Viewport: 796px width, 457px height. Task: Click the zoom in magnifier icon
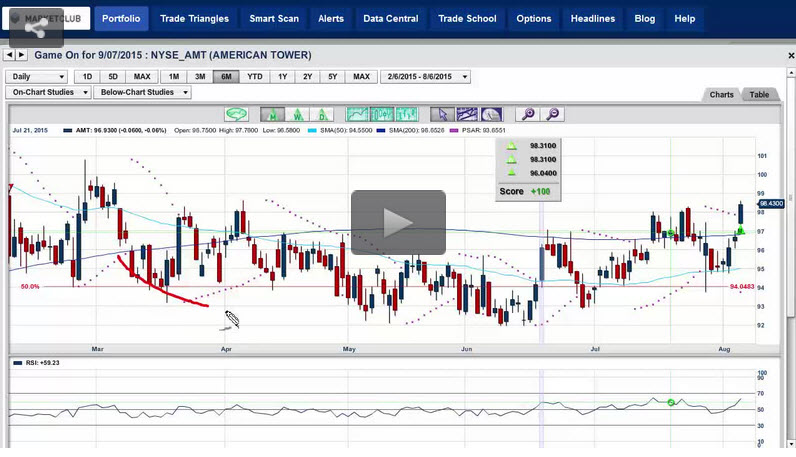pyautogui.click(x=528, y=114)
